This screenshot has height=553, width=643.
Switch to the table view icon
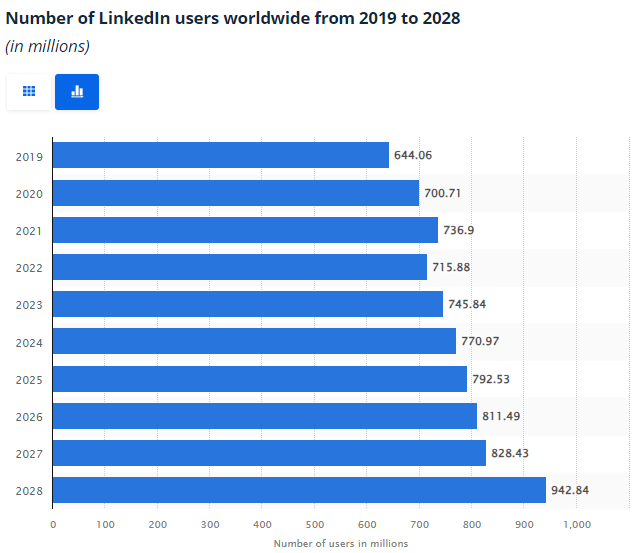point(29,92)
